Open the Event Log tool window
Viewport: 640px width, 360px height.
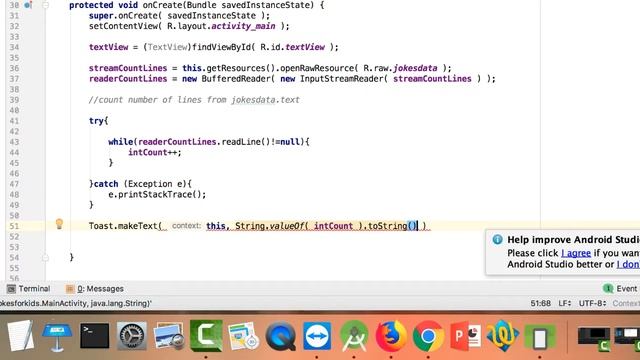621,289
